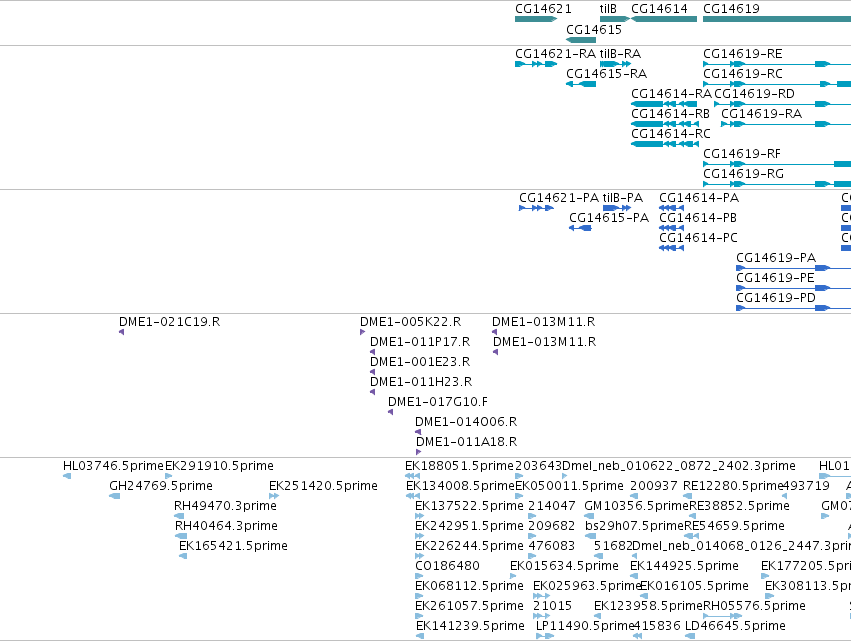Viewport: 851px width, 641px height.
Task: Open protein CG14619-PA
Action: pyautogui.click(x=793, y=269)
